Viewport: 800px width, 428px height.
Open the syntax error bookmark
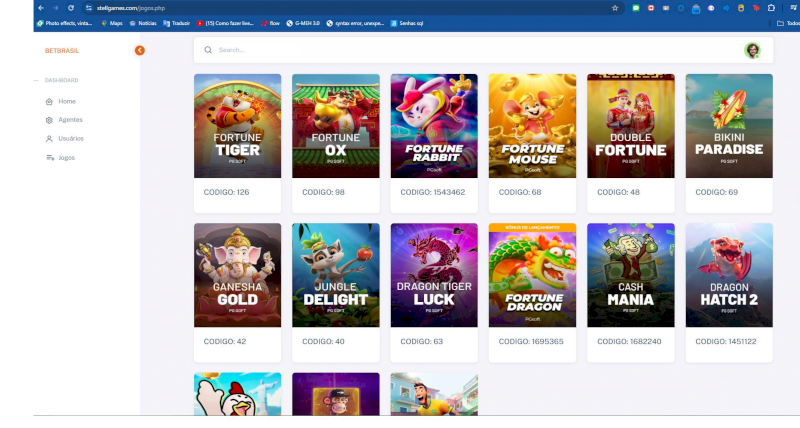[355, 23]
